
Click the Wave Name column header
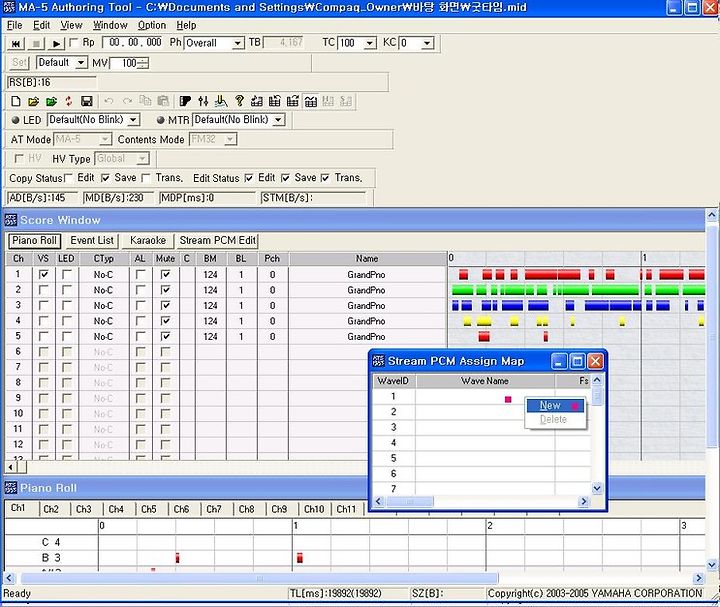click(485, 381)
